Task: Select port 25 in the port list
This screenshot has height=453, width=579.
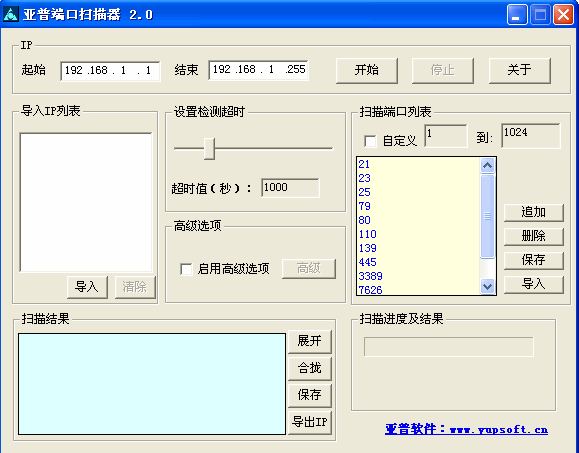Action: pyautogui.click(x=418, y=192)
